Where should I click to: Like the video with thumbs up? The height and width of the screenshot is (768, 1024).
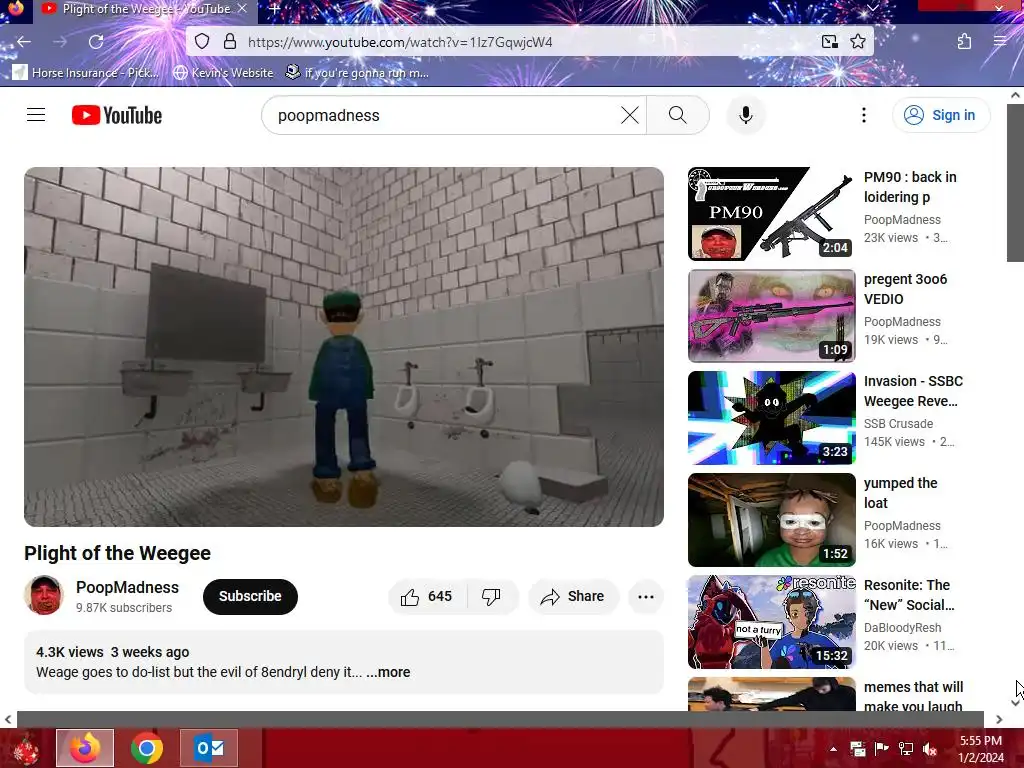(x=427, y=596)
